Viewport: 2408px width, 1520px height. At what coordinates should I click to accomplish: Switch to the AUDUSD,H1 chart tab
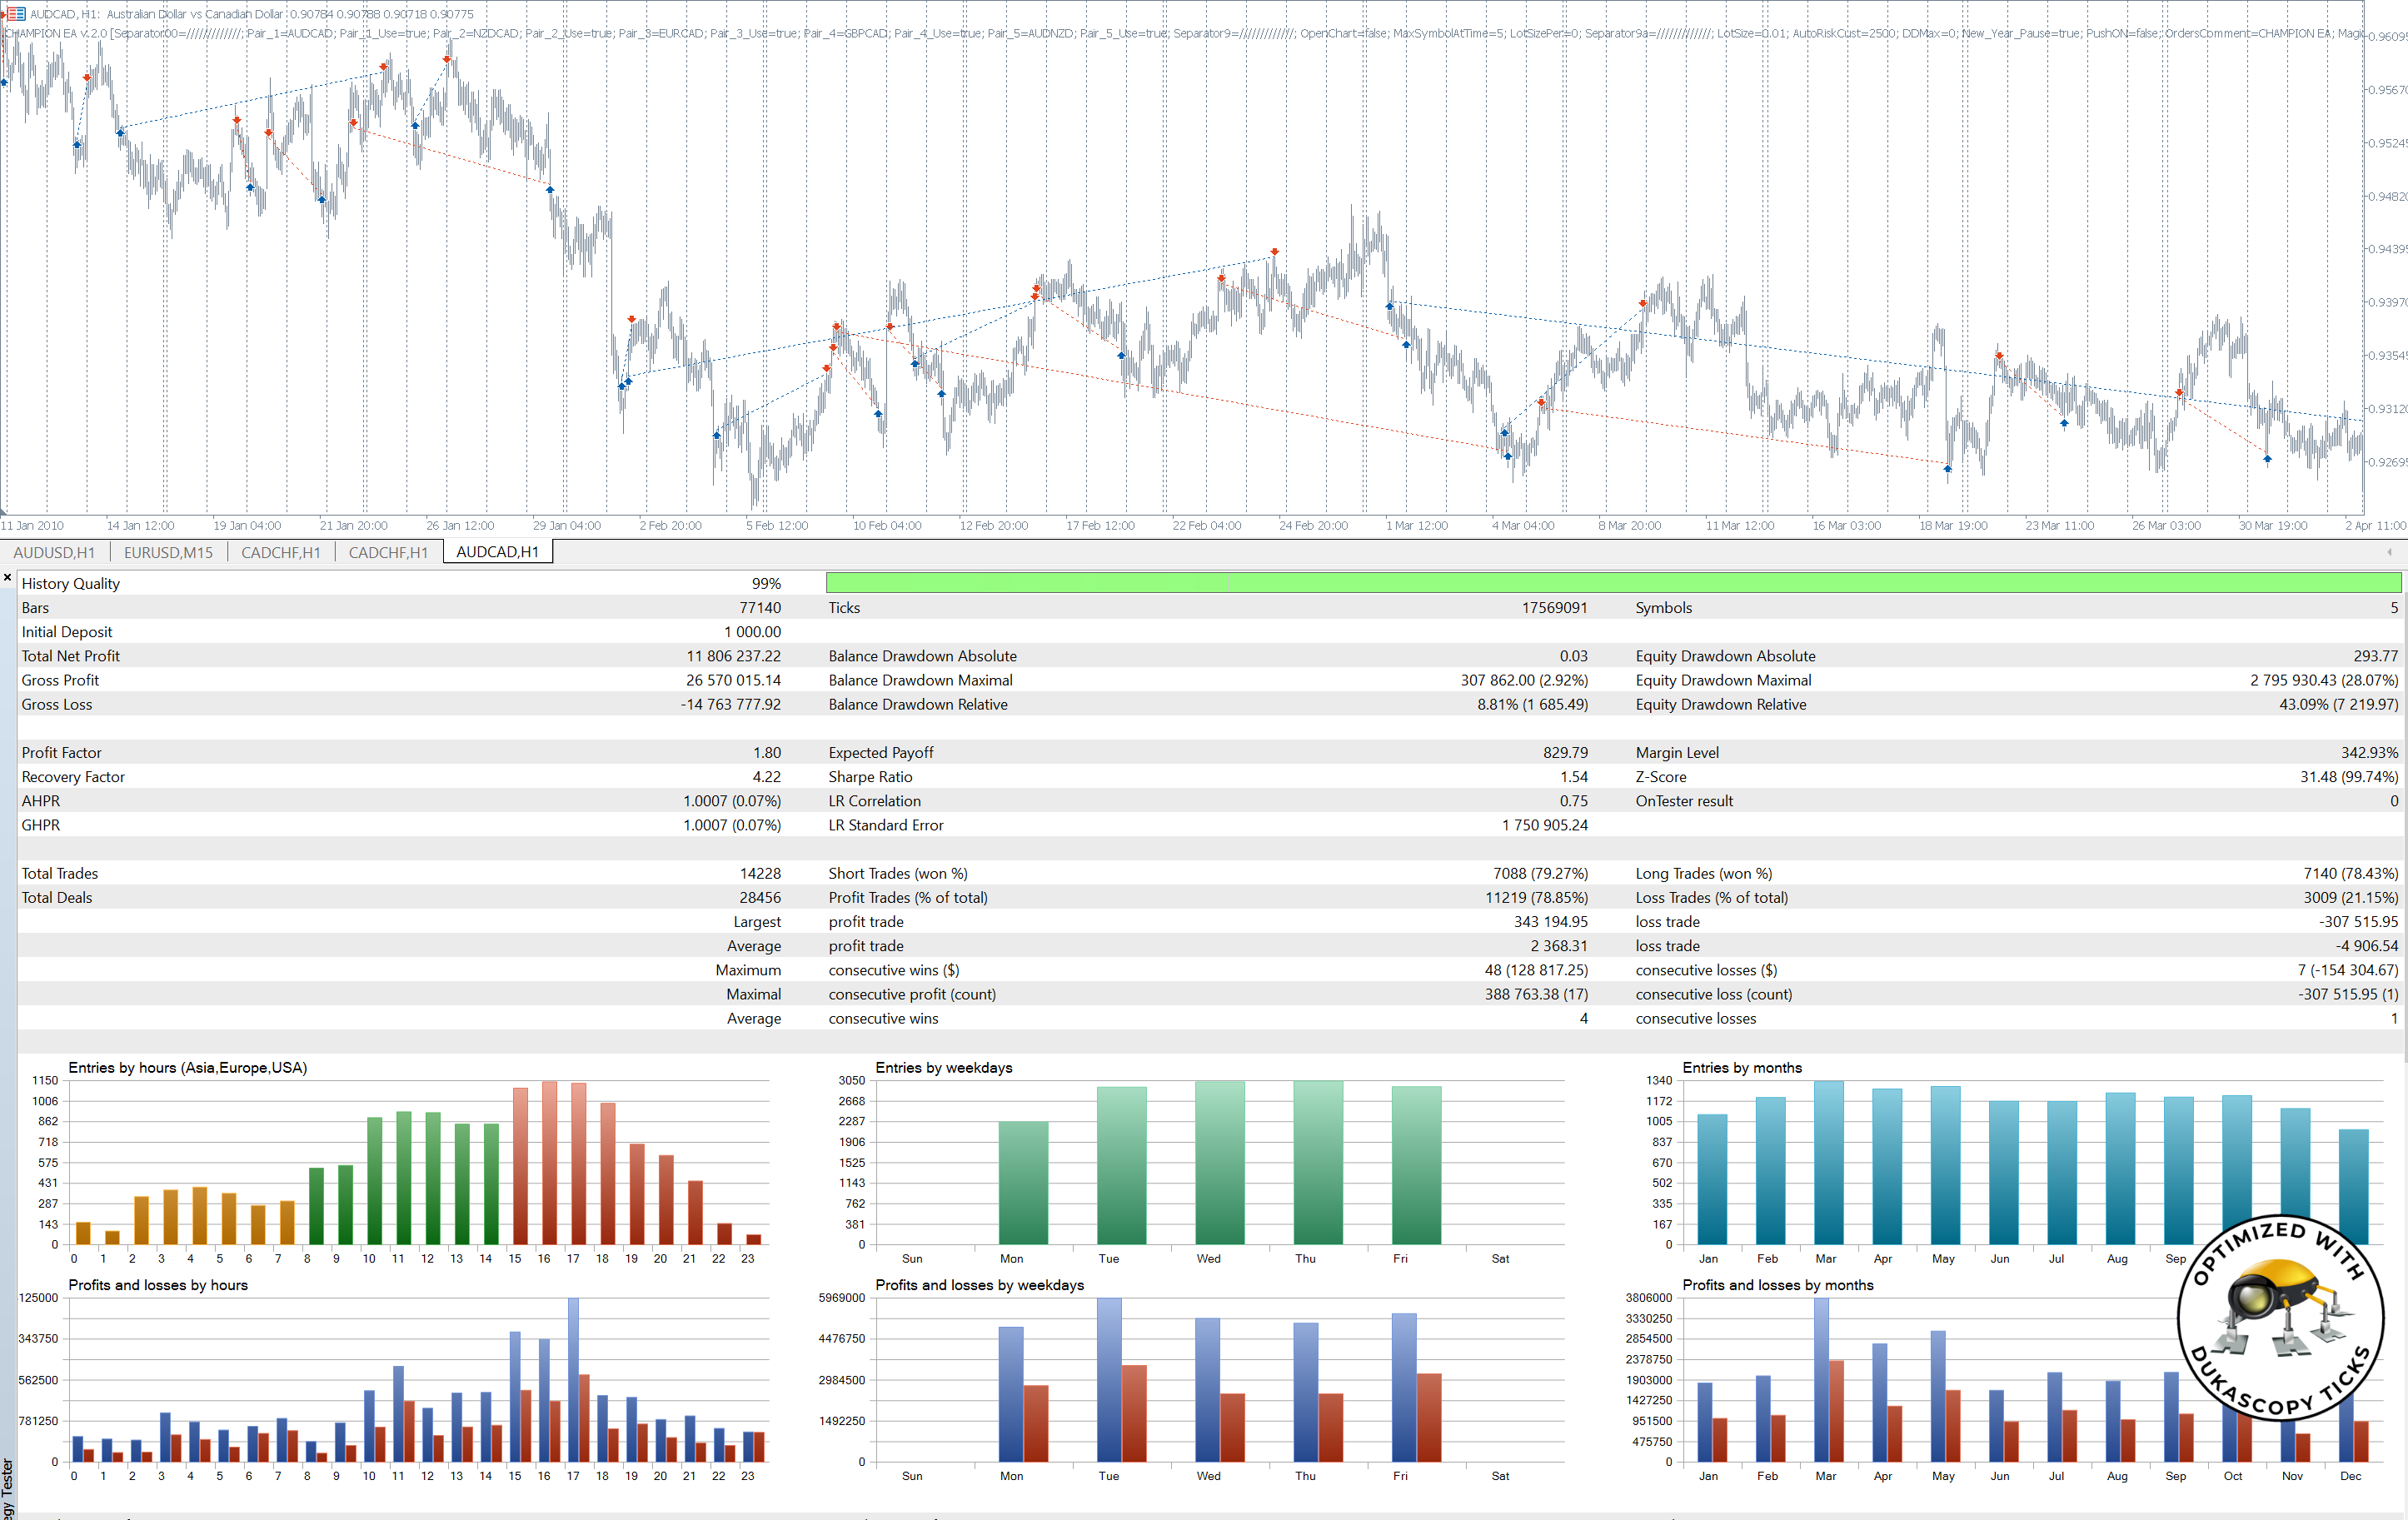pyautogui.click(x=54, y=552)
